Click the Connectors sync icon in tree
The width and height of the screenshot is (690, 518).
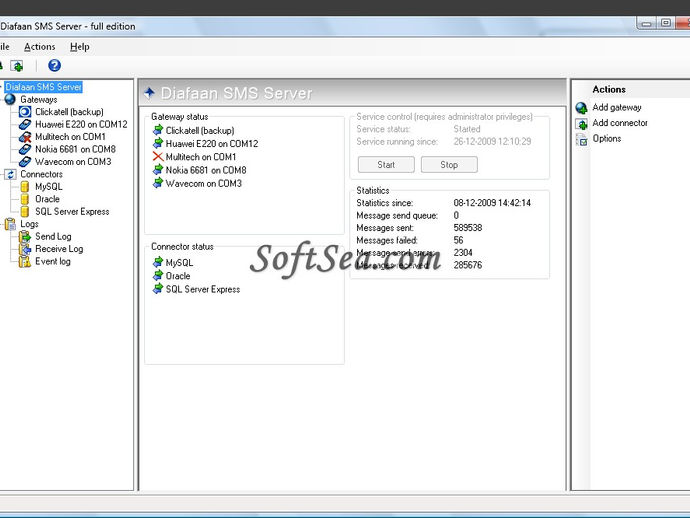pos(11,174)
